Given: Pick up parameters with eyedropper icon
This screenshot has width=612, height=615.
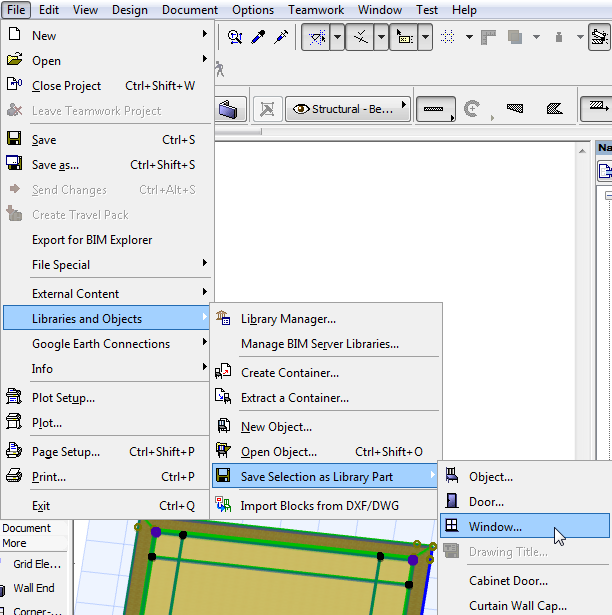Looking at the screenshot, I should pyautogui.click(x=258, y=37).
